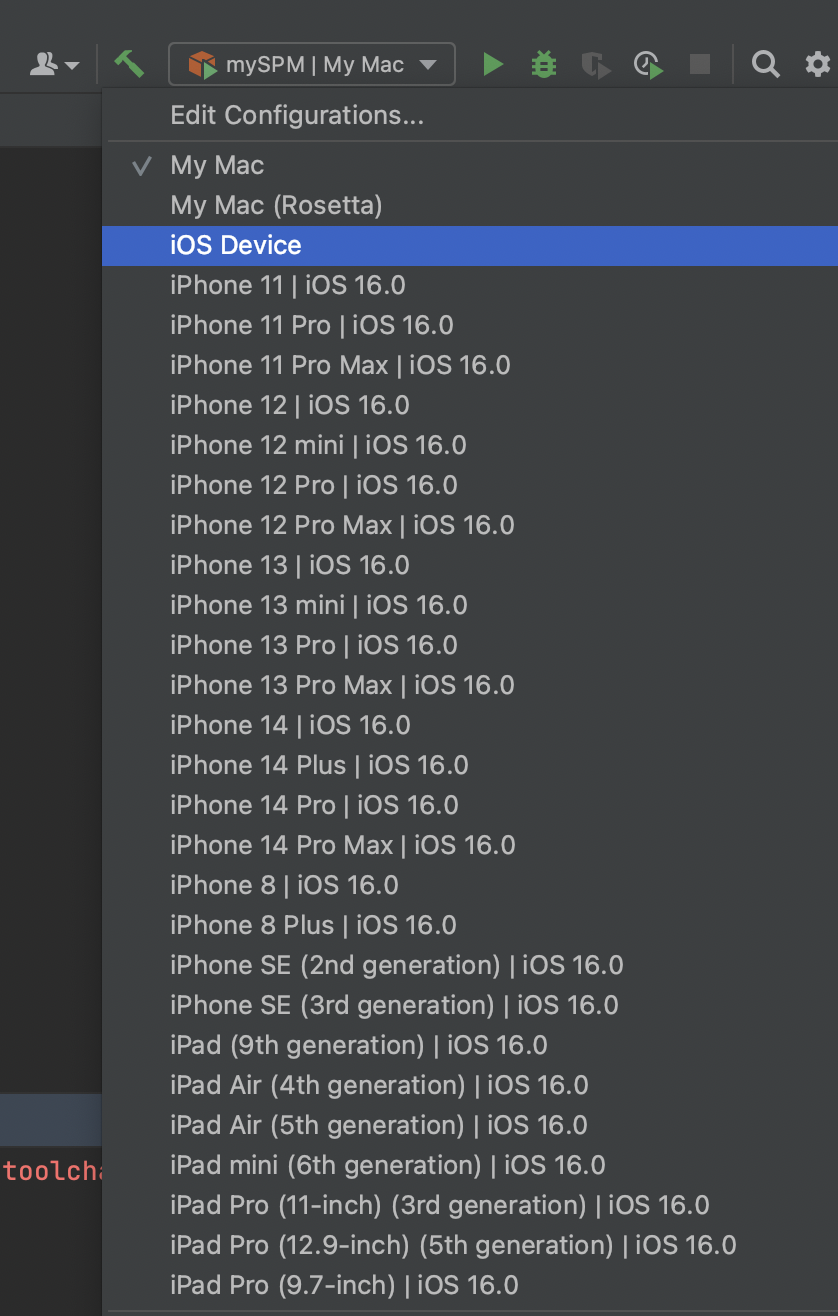Screen dimensions: 838x1316
Task: Open Search Everywhere magnifier
Action: (x=766, y=65)
